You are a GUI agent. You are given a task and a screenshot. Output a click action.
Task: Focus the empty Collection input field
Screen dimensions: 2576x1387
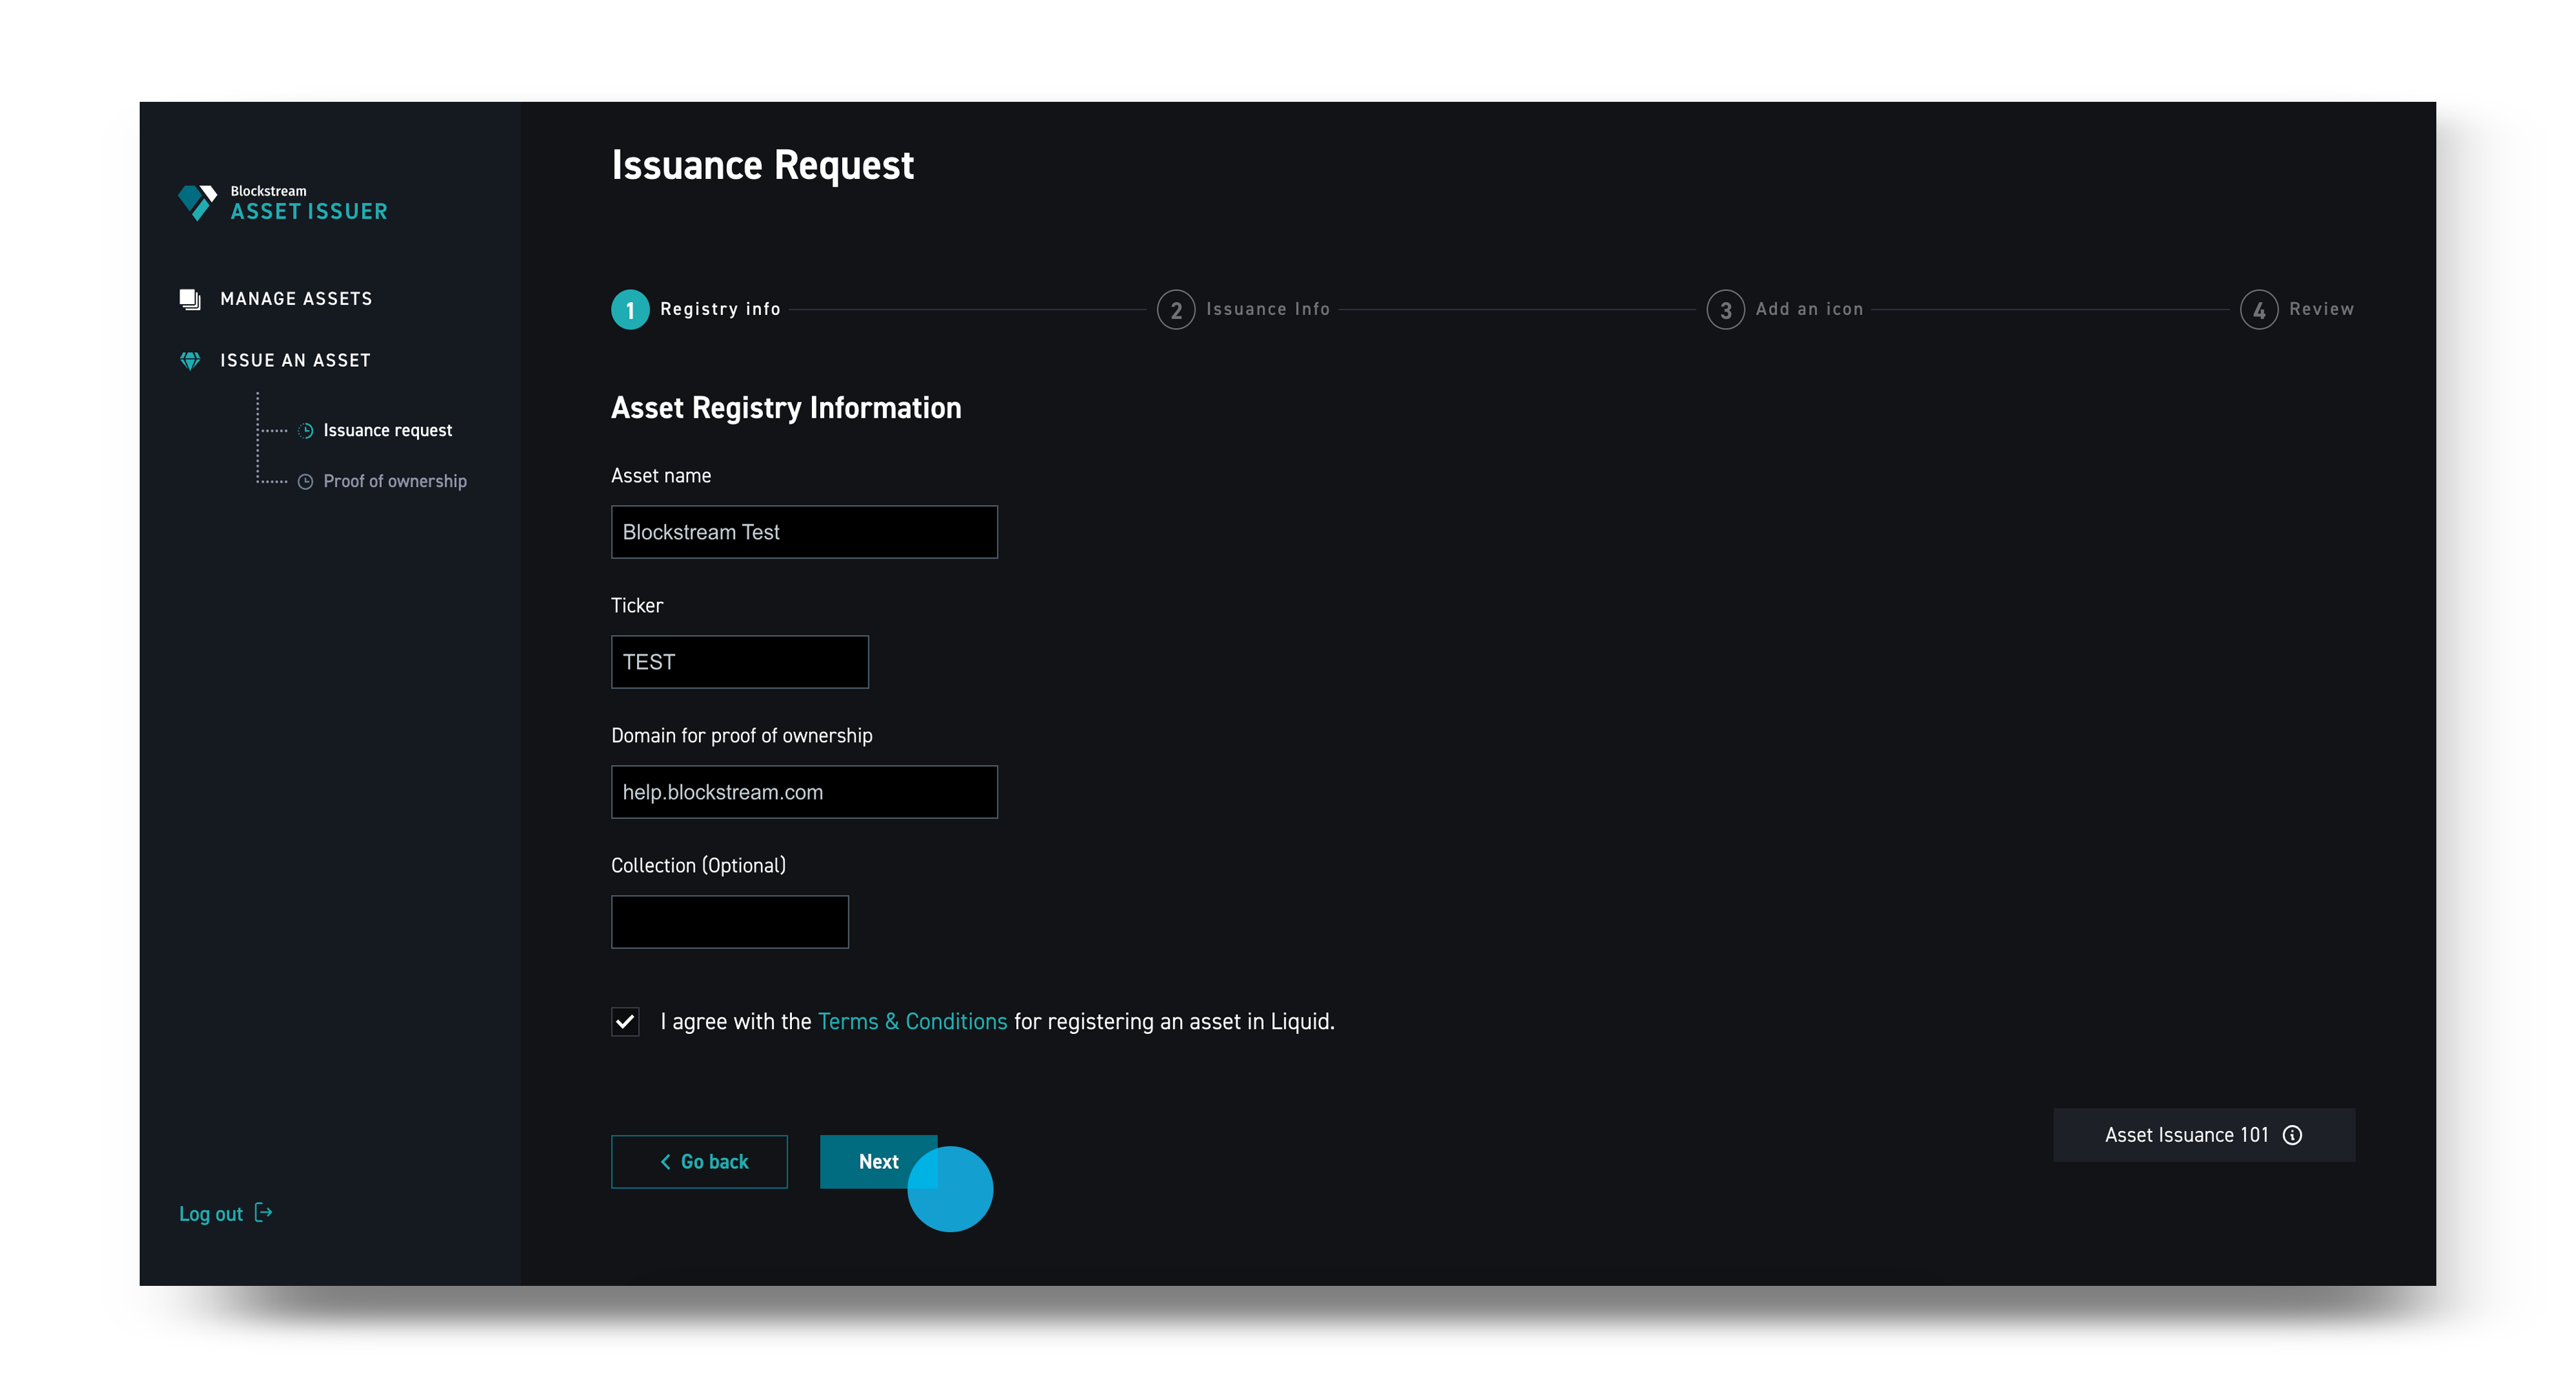click(730, 922)
